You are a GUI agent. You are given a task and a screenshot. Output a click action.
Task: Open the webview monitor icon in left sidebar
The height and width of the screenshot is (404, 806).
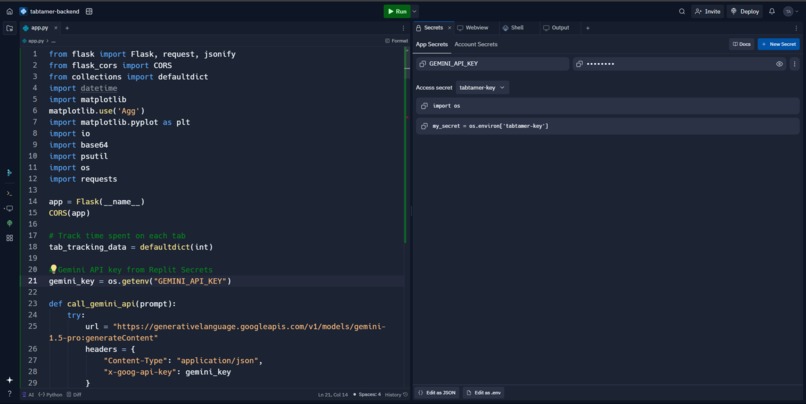9,208
